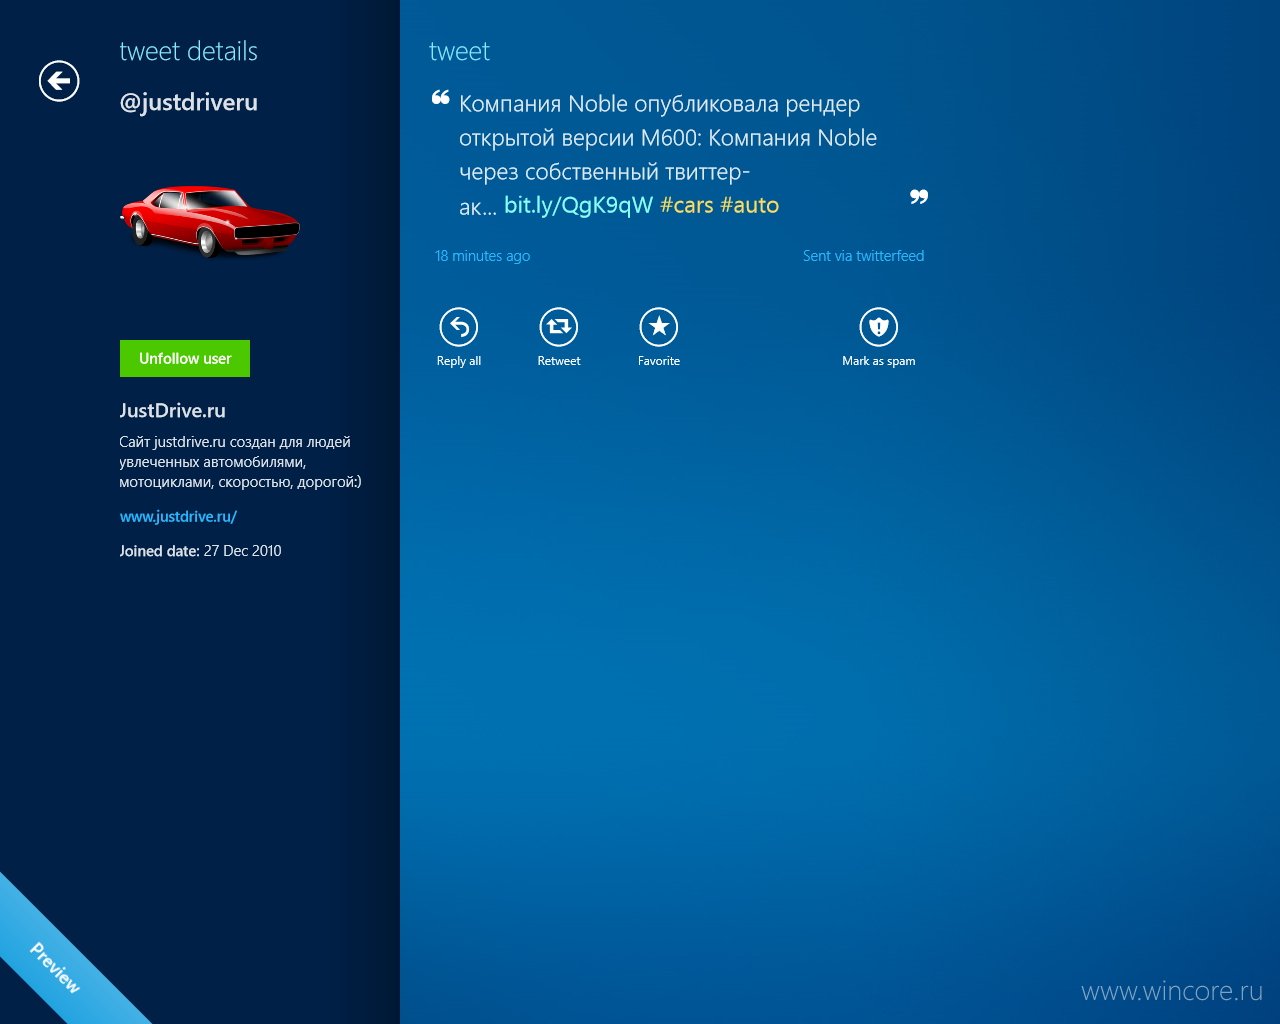
Task: Click the 'tweet details' heading
Action: (189, 51)
